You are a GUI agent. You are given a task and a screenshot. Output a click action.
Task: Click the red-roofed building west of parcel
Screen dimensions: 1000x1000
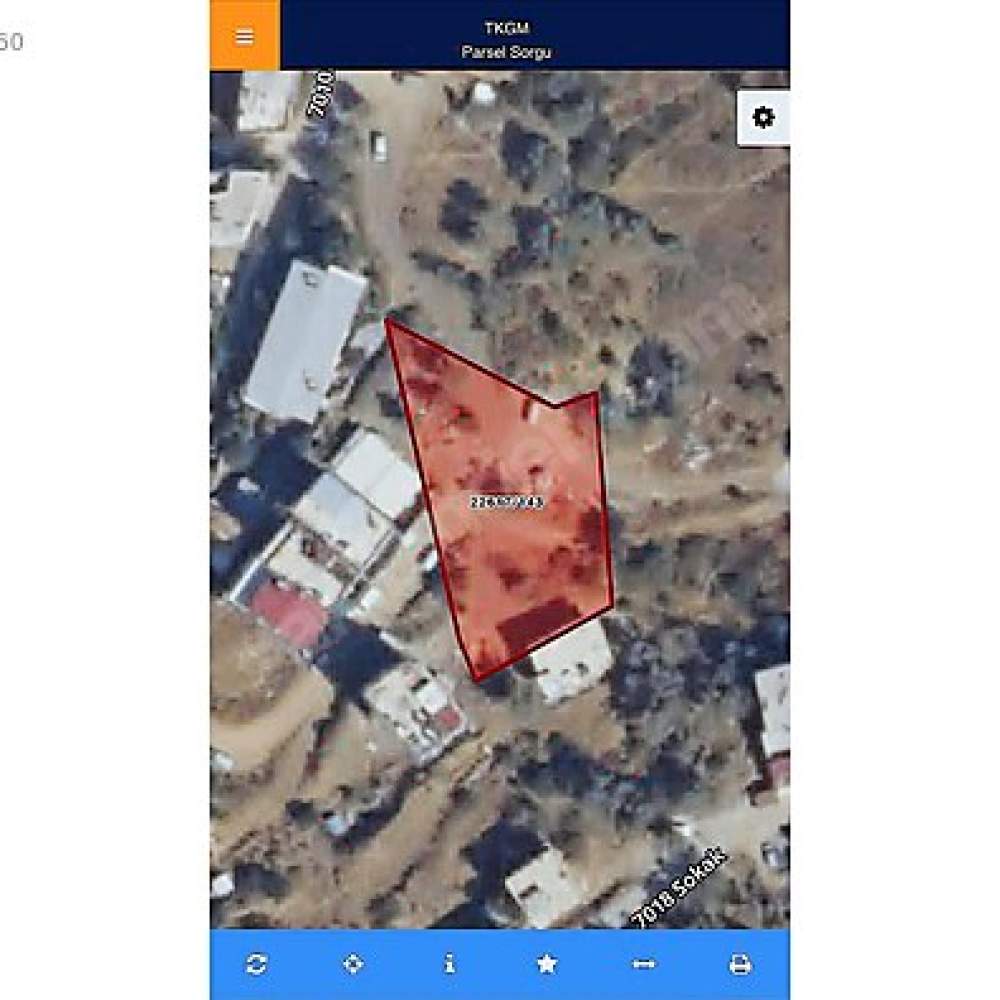pos(289,614)
